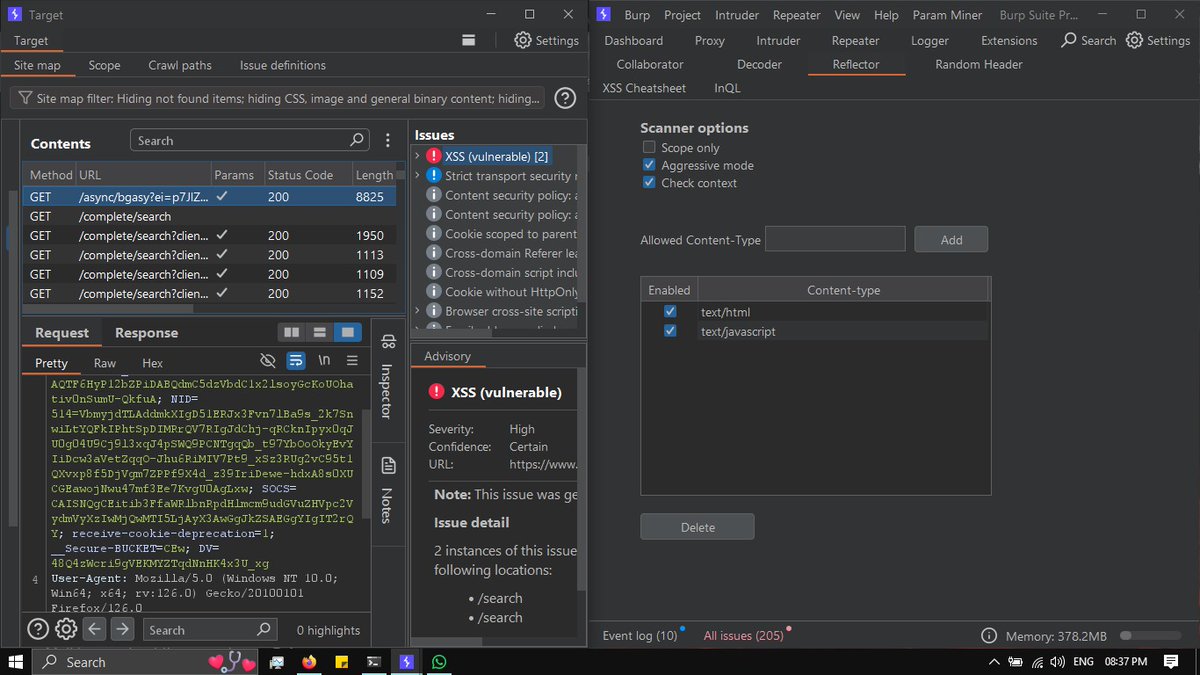1200x675 pixels.
Task: Switch to the Scope tab
Action: [104, 65]
